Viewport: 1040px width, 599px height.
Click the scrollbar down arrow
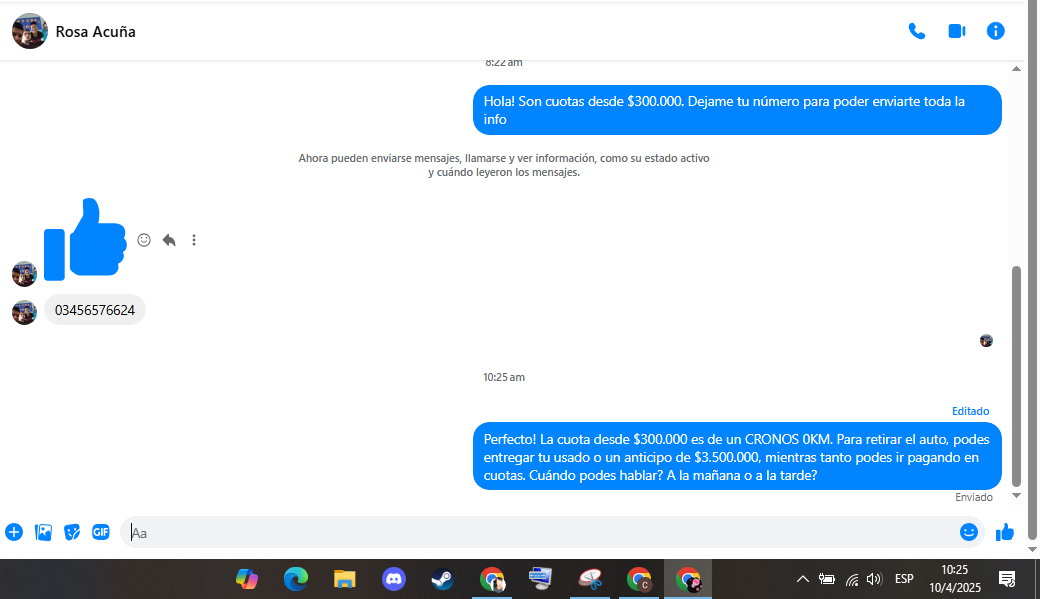(1017, 495)
